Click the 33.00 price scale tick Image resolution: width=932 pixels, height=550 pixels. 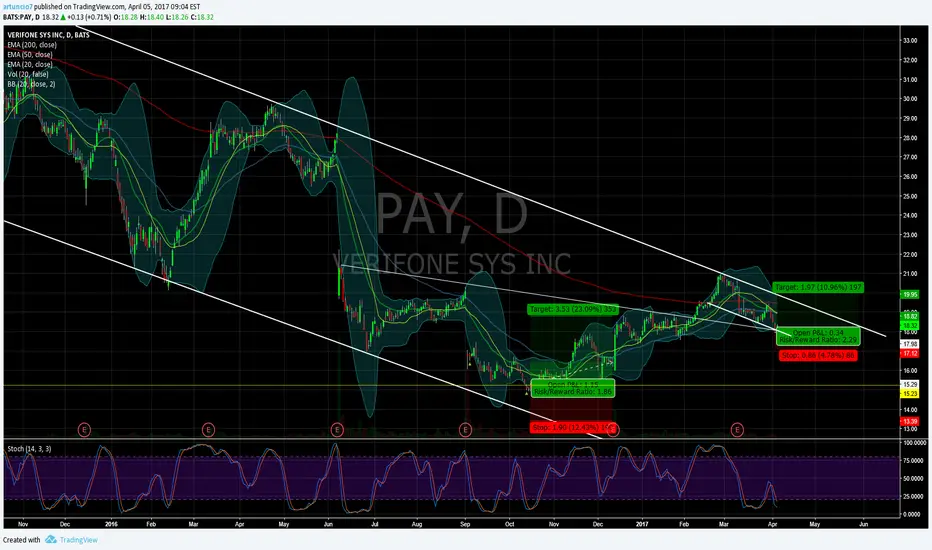point(910,40)
